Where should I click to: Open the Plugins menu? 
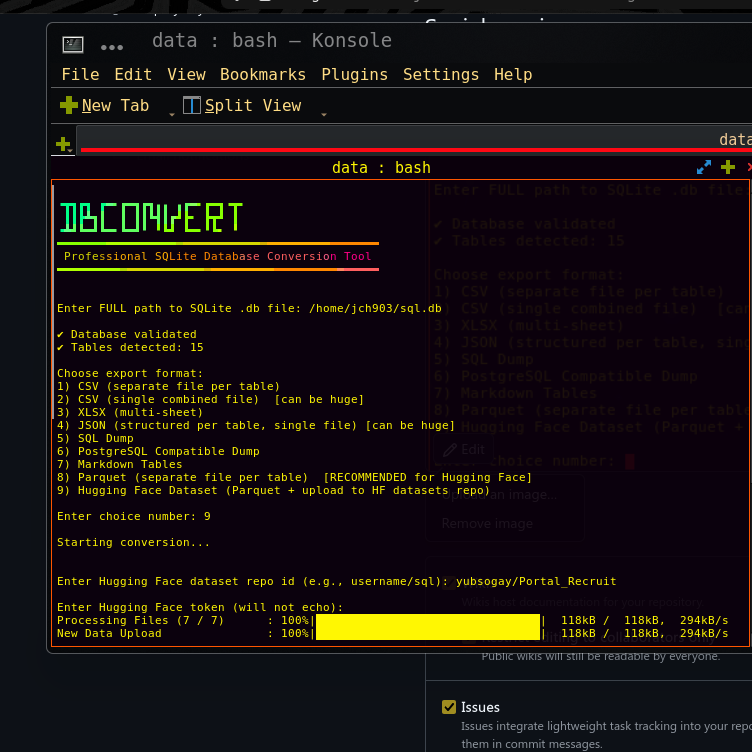coord(354,75)
